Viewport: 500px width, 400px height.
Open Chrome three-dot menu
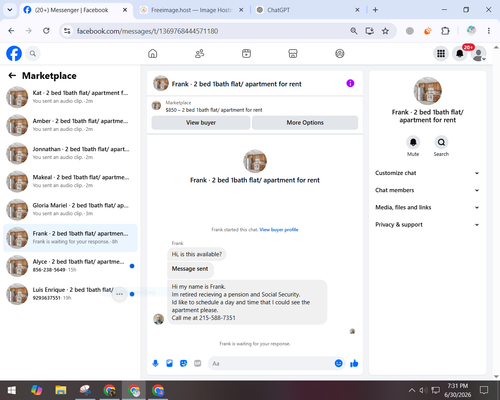(489, 31)
